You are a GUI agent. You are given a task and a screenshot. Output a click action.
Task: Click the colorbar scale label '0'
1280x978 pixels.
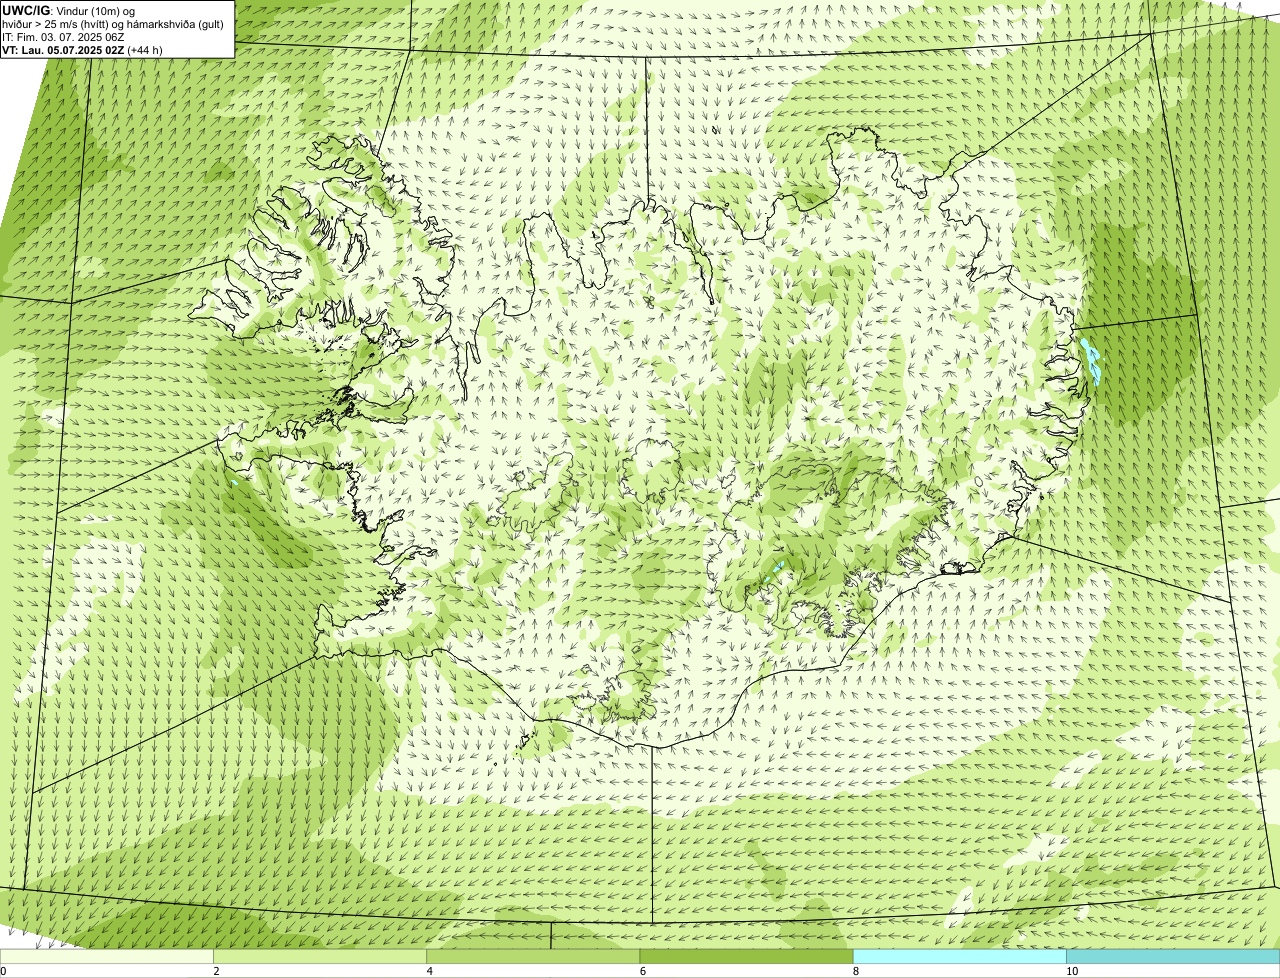(3, 971)
